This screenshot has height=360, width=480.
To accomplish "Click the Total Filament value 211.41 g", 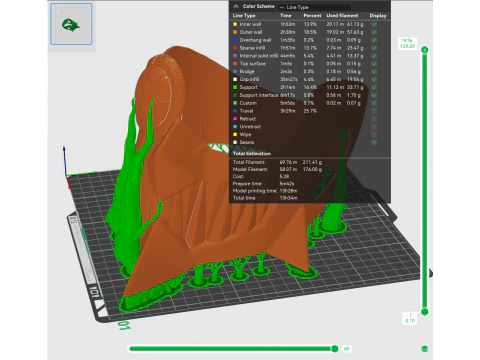I will tap(312, 162).
